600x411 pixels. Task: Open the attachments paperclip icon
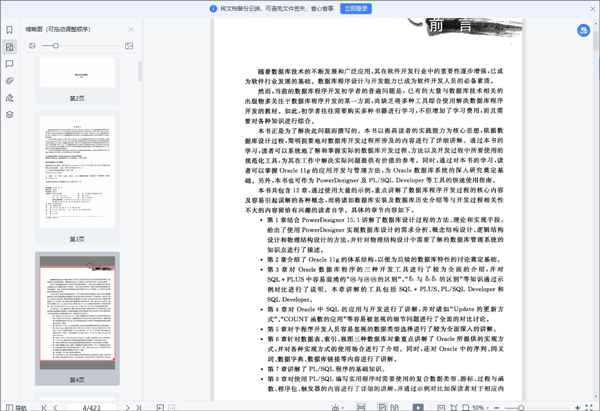tap(9, 81)
